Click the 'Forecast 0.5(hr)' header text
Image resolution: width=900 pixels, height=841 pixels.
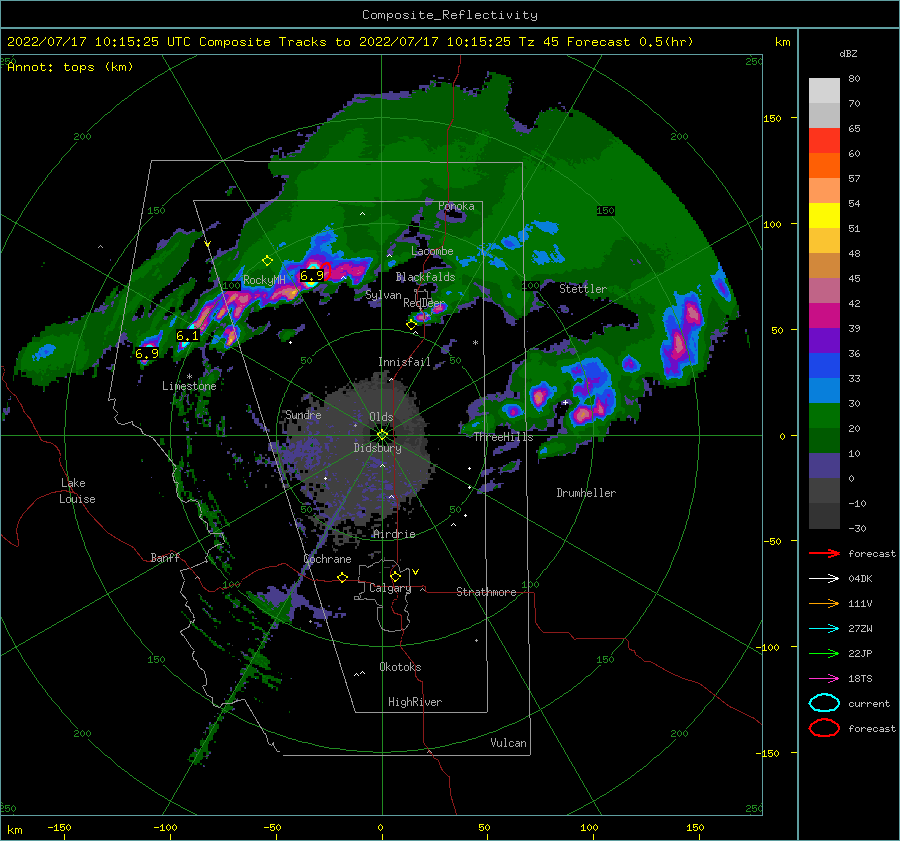(630, 42)
